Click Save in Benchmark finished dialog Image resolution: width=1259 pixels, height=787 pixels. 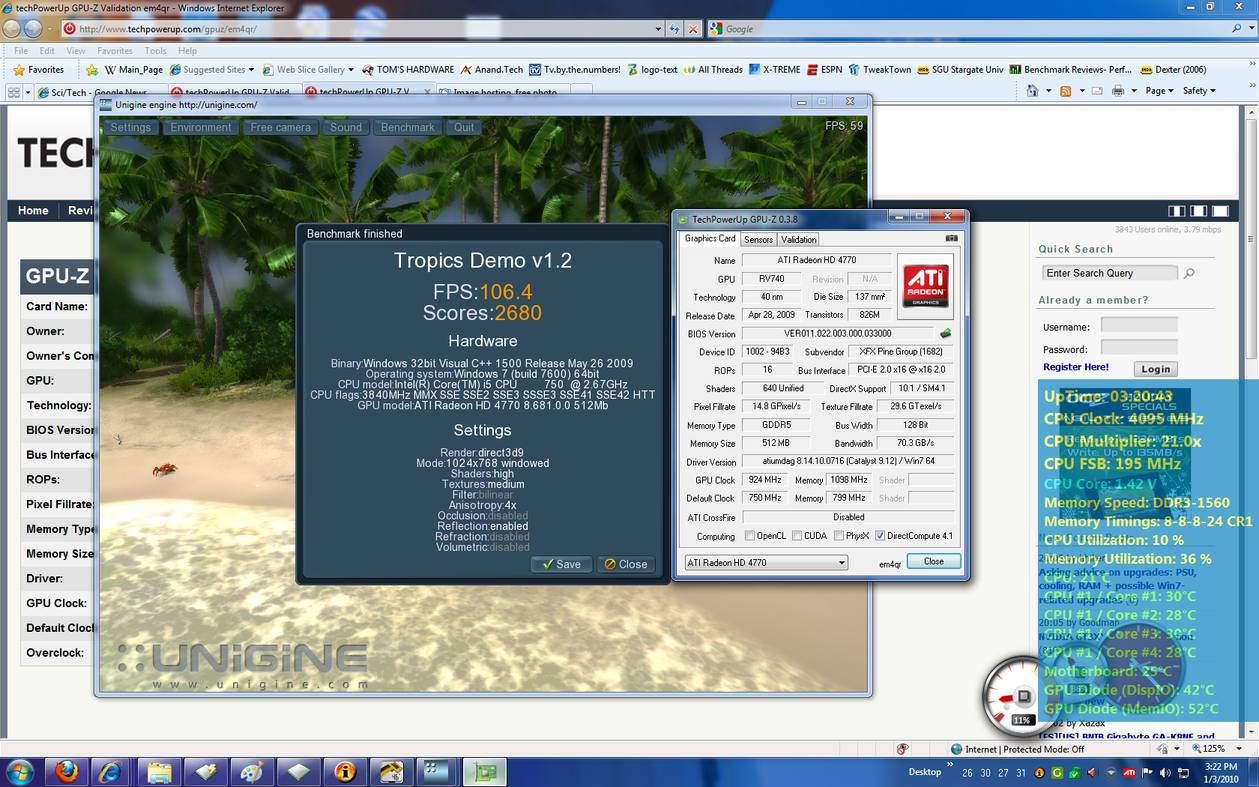[561, 565]
